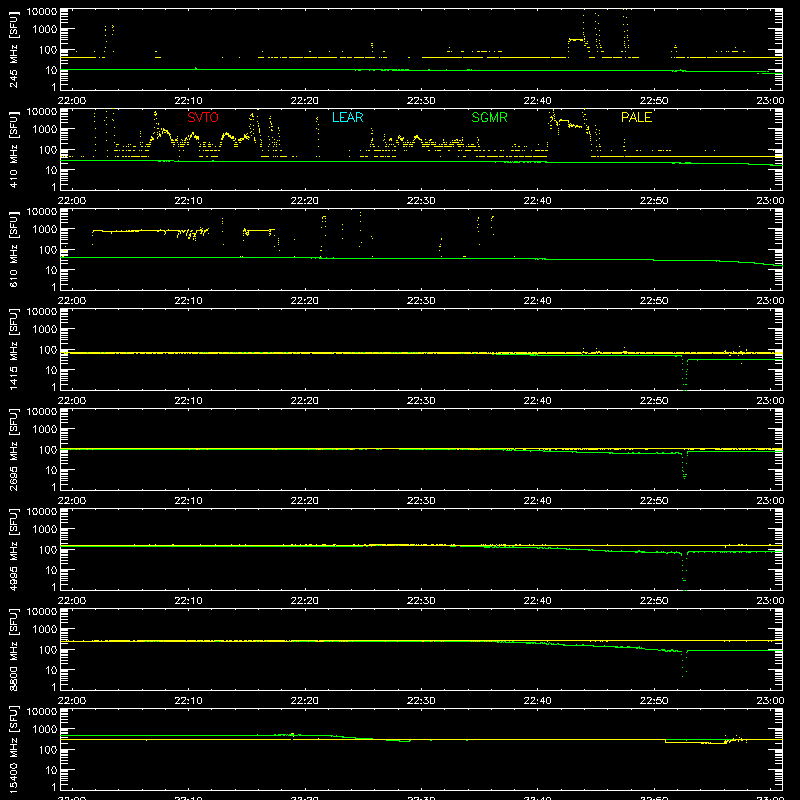Image resolution: width=800 pixels, height=800 pixels.
Task: Click the 100 tick label on 610 MHz plot
Action: point(48,250)
